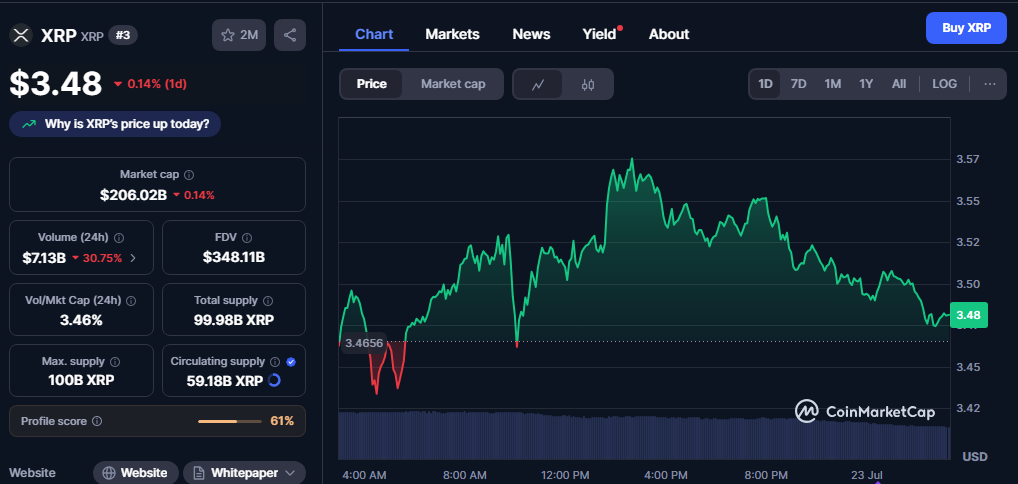The width and height of the screenshot is (1018, 484).
Task: Click the 100B XRP max supply value
Action: point(81,381)
